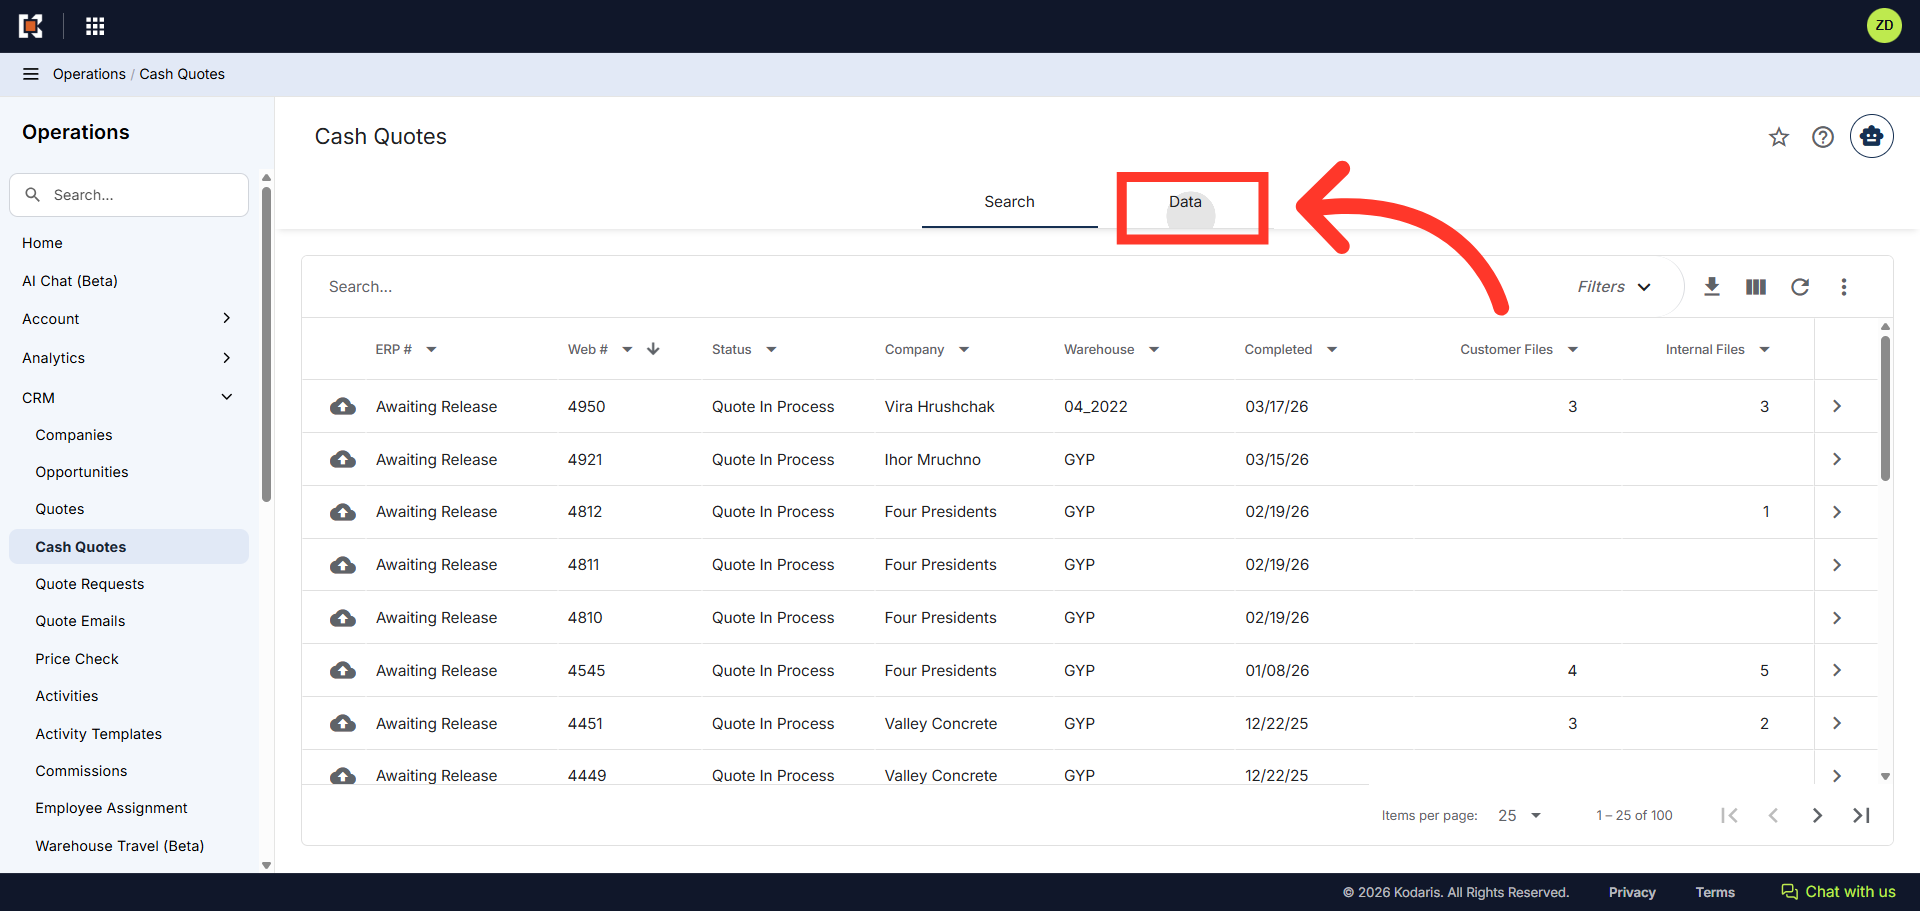Click the table Search input field
Screen dimensions: 1920x911
click(930, 287)
